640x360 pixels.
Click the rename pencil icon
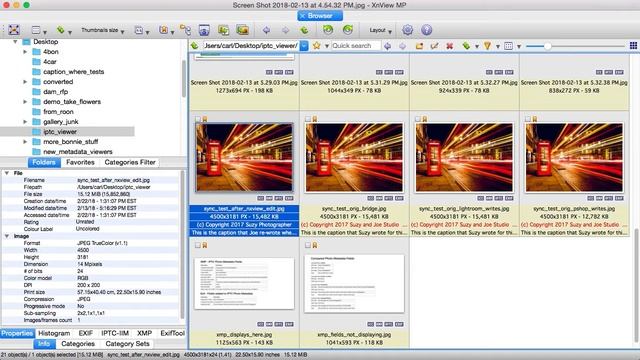click(434, 46)
